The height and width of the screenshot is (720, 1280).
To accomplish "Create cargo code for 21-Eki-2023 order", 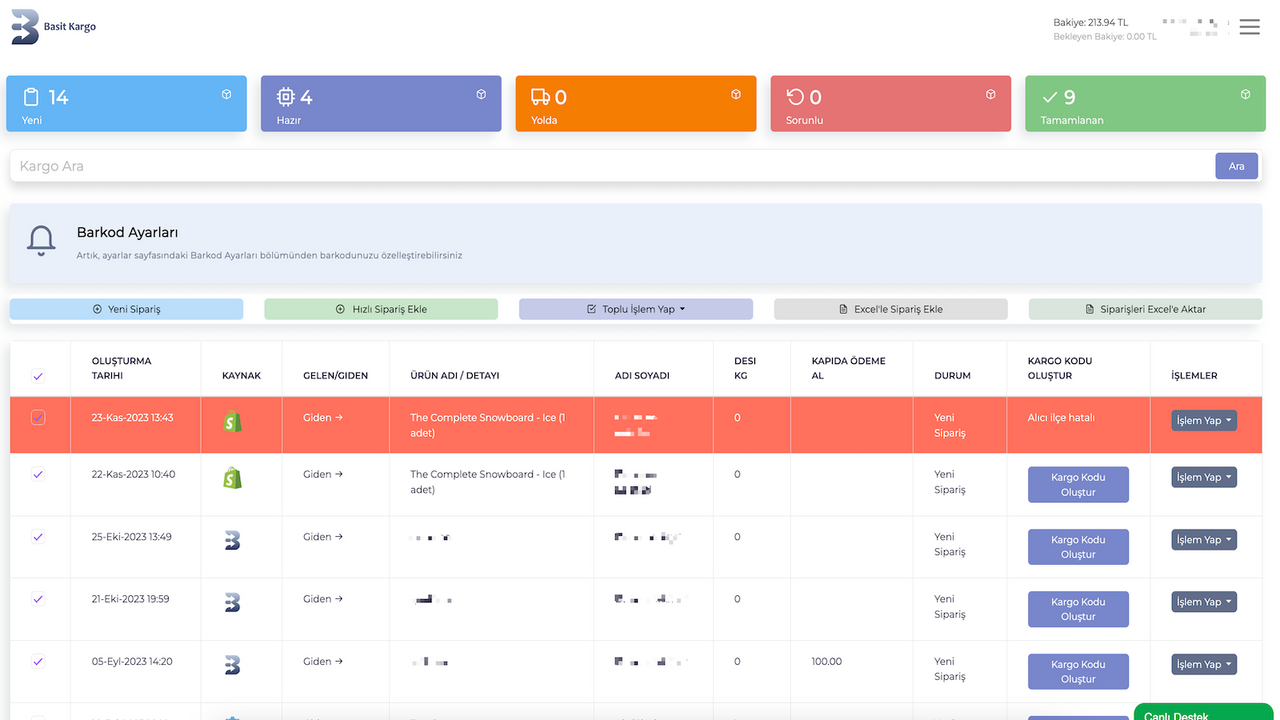I will pos(1078,609).
